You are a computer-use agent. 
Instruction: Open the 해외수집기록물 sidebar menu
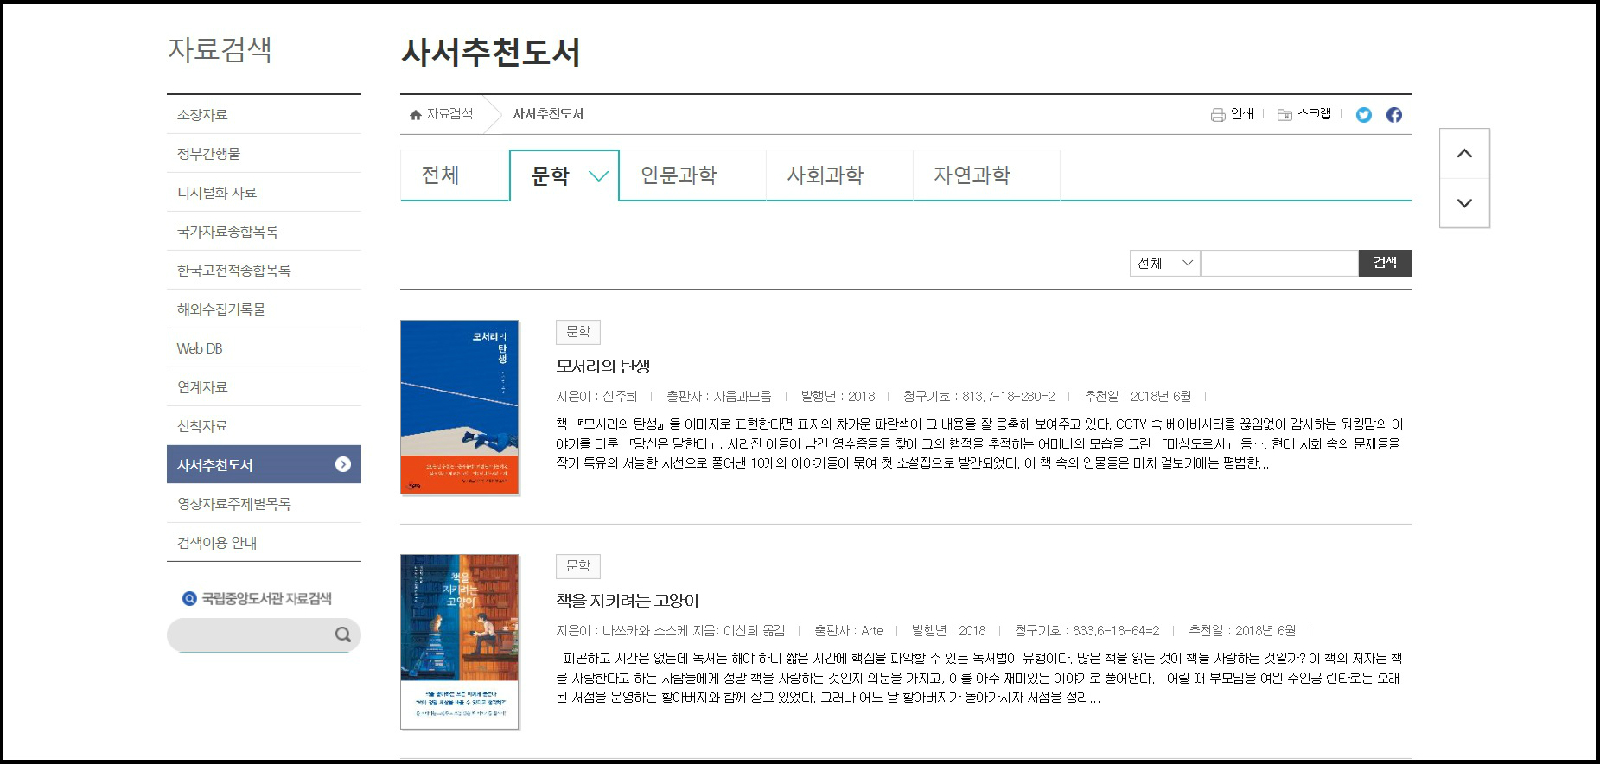263,310
